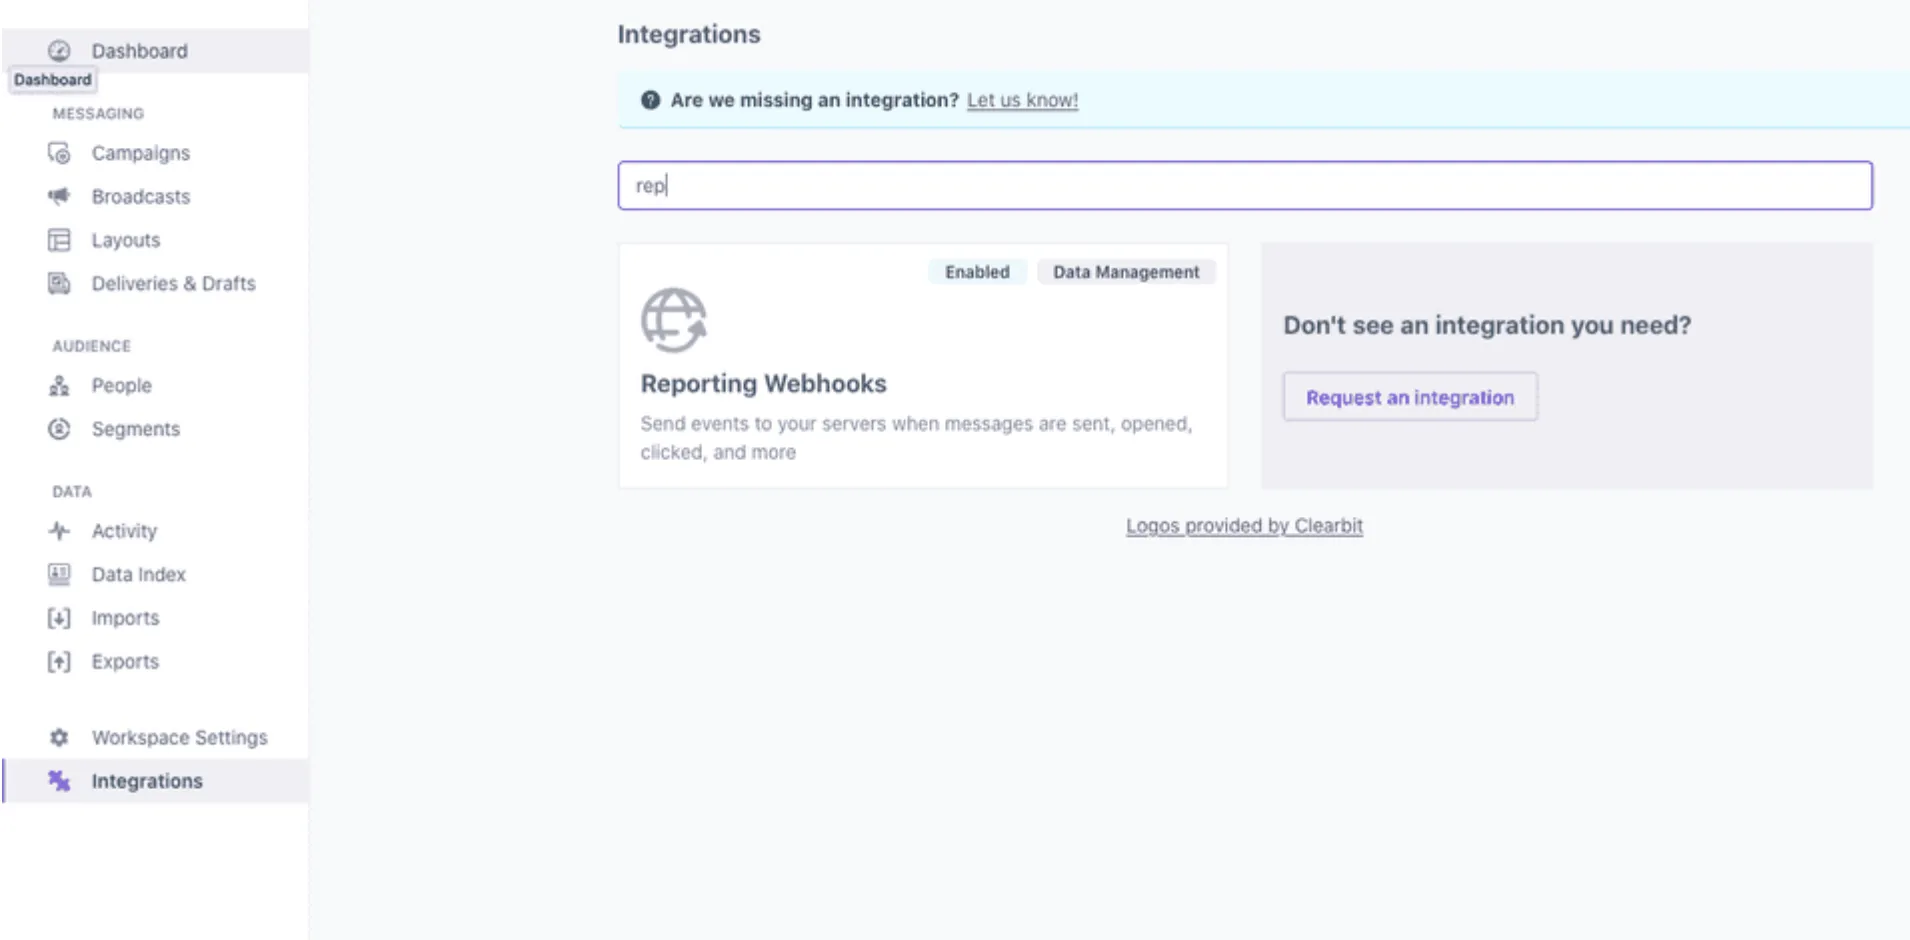Click the Imports download icon
1910x940 pixels.
[x=59, y=618]
